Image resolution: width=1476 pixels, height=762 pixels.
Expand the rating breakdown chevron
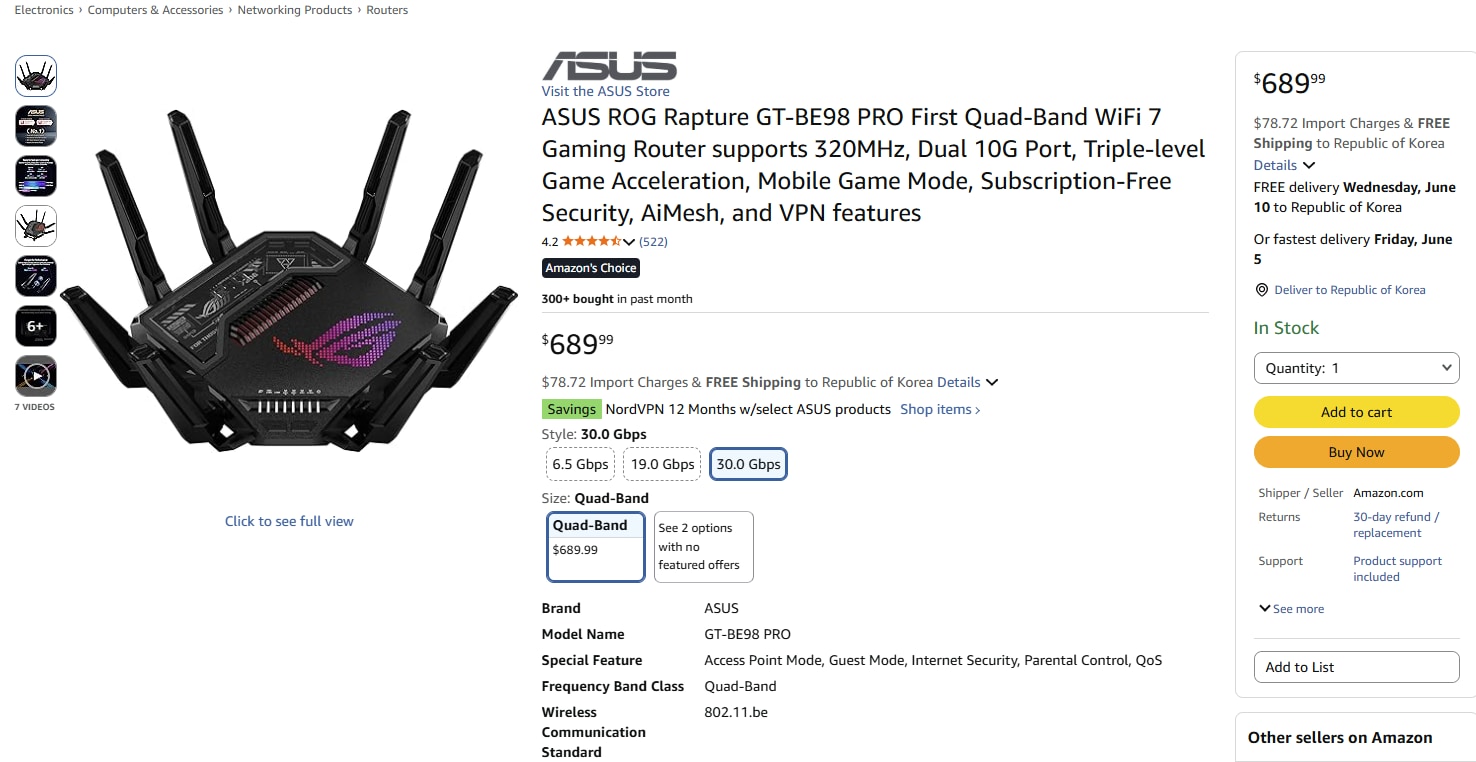click(629, 242)
